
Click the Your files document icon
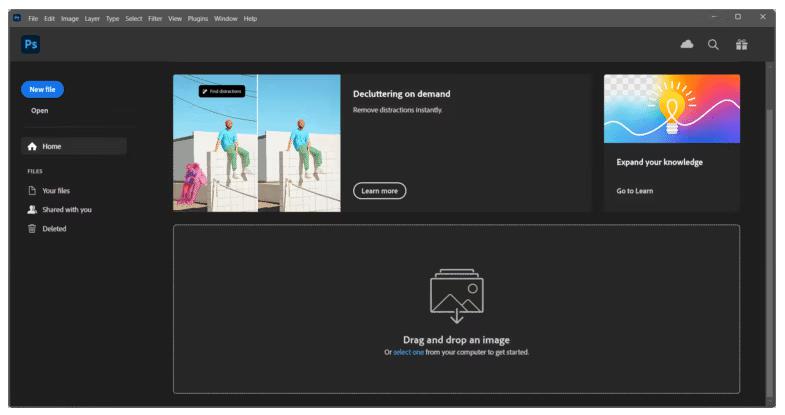(x=32, y=190)
